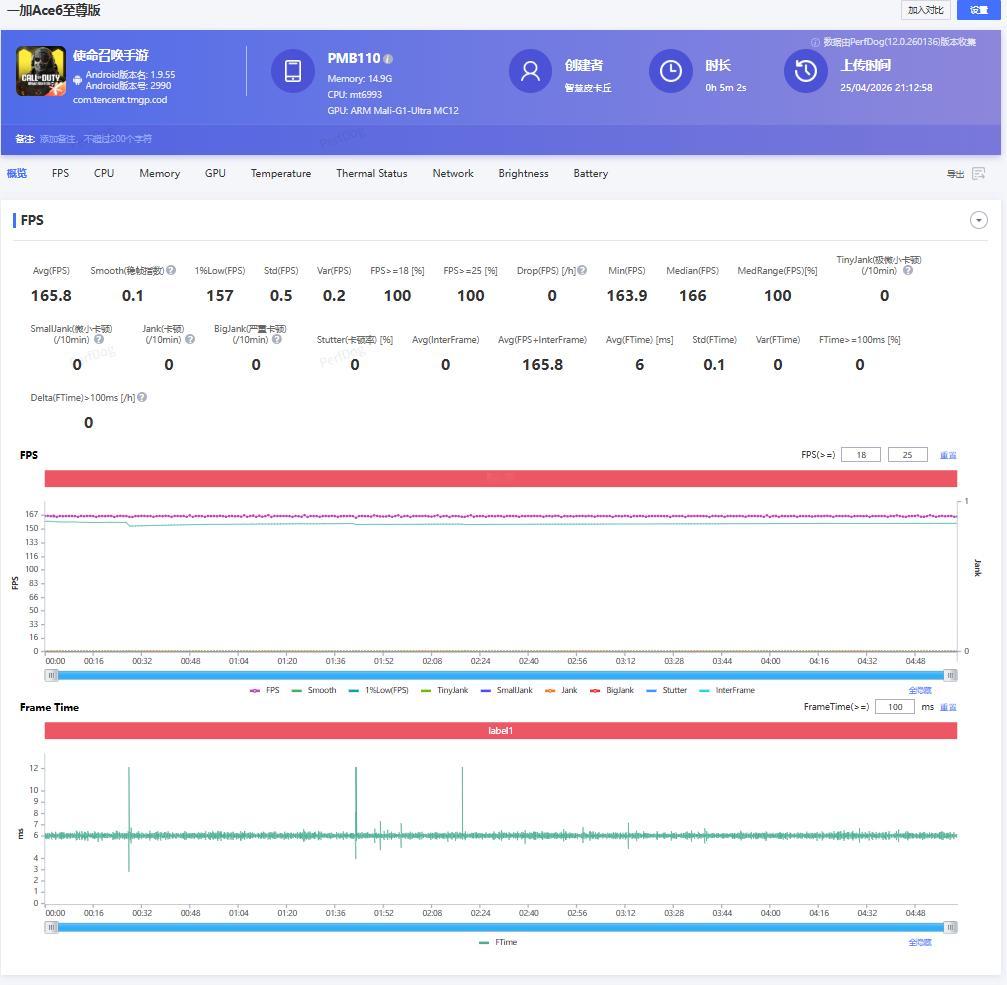Screen dimensions: 1007x985
Task: Click the FPS chart 重置 link
Action: 947,455
